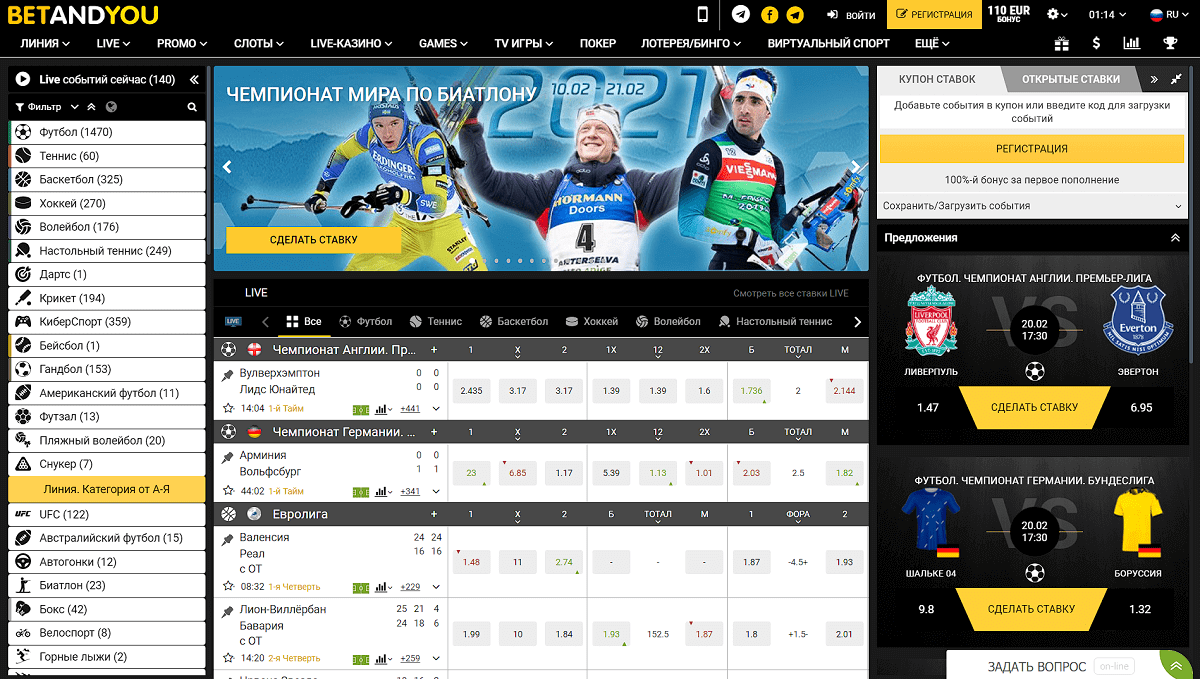Select the Настольный теннис filter tab
The height and width of the screenshot is (679, 1200).
(x=775, y=322)
